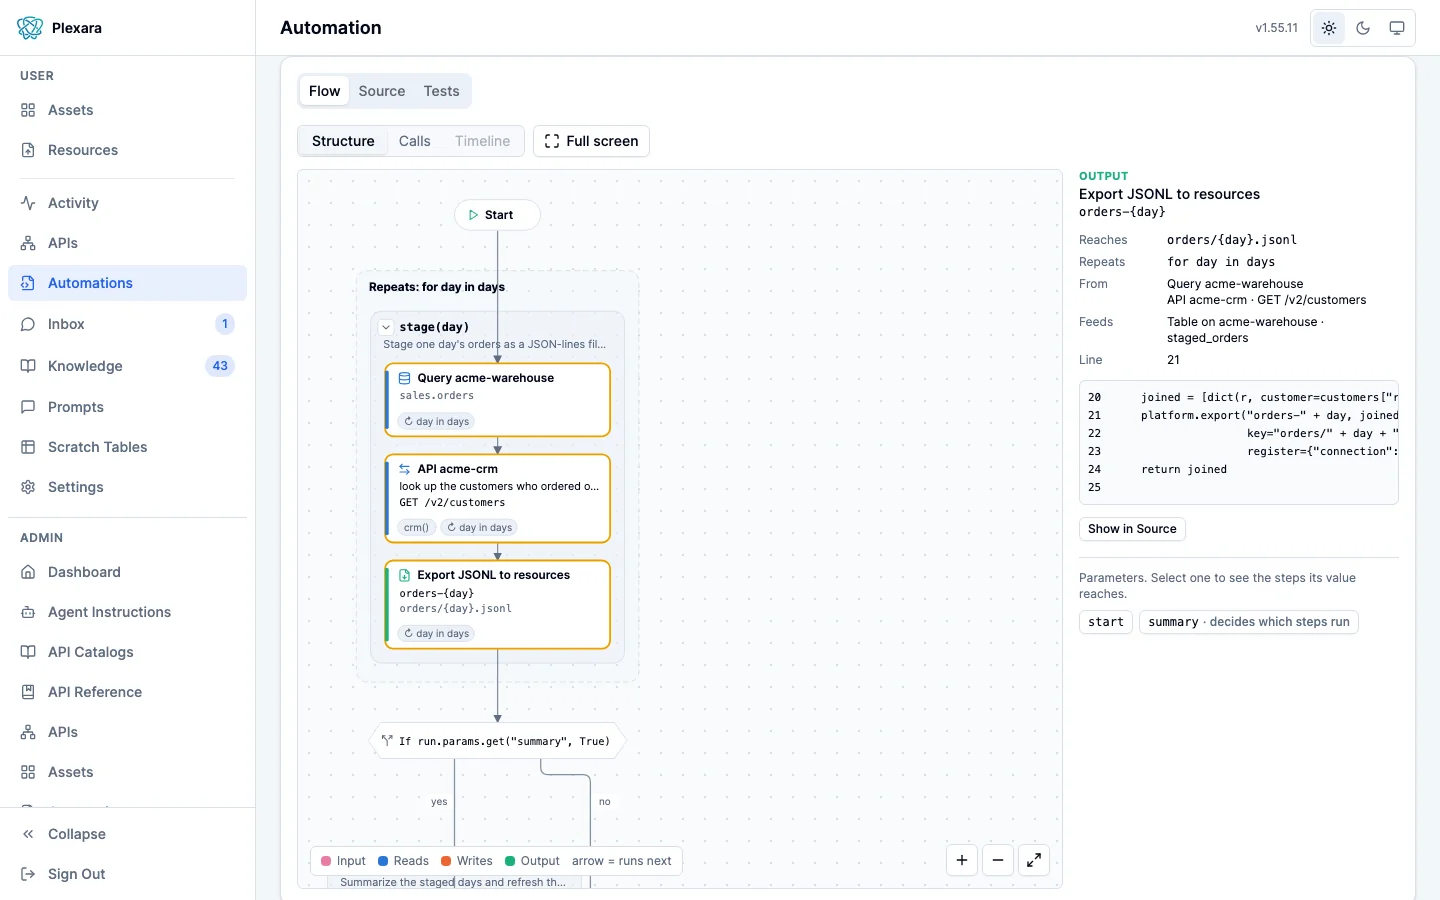This screenshot has height=900, width=1440.
Task: Sign Out of Plexara
Action: [127, 874]
